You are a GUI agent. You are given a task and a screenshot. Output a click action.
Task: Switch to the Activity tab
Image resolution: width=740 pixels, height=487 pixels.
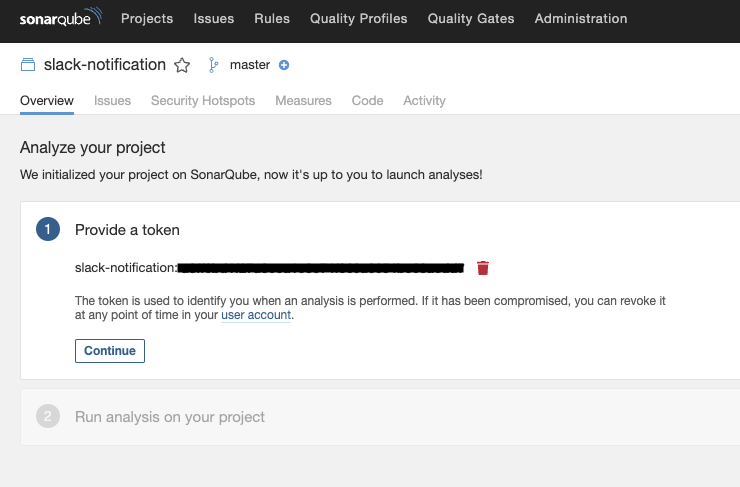[424, 101]
